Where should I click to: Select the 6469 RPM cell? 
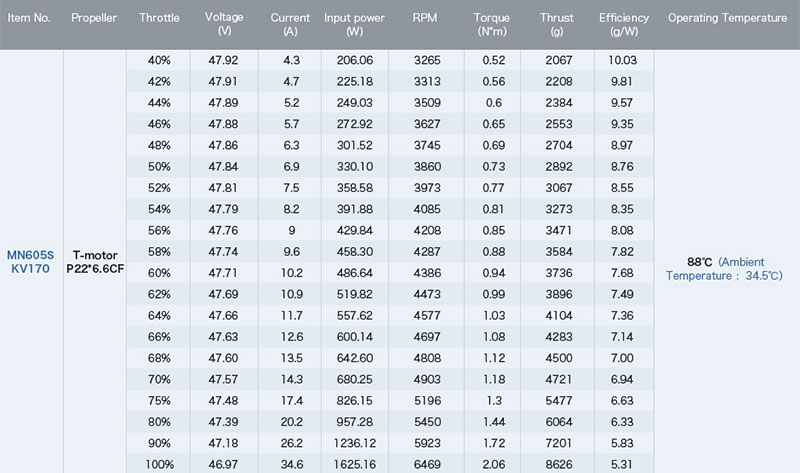click(x=427, y=464)
